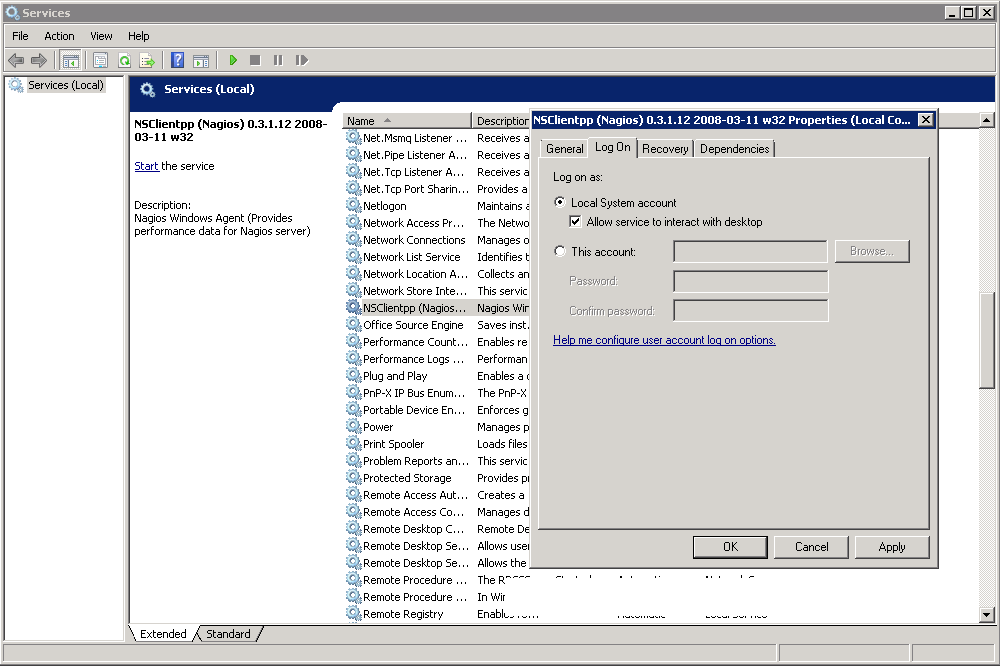This screenshot has width=1000, height=666.
Task: Click gear icon of Protected Storage service
Action: pos(353,478)
